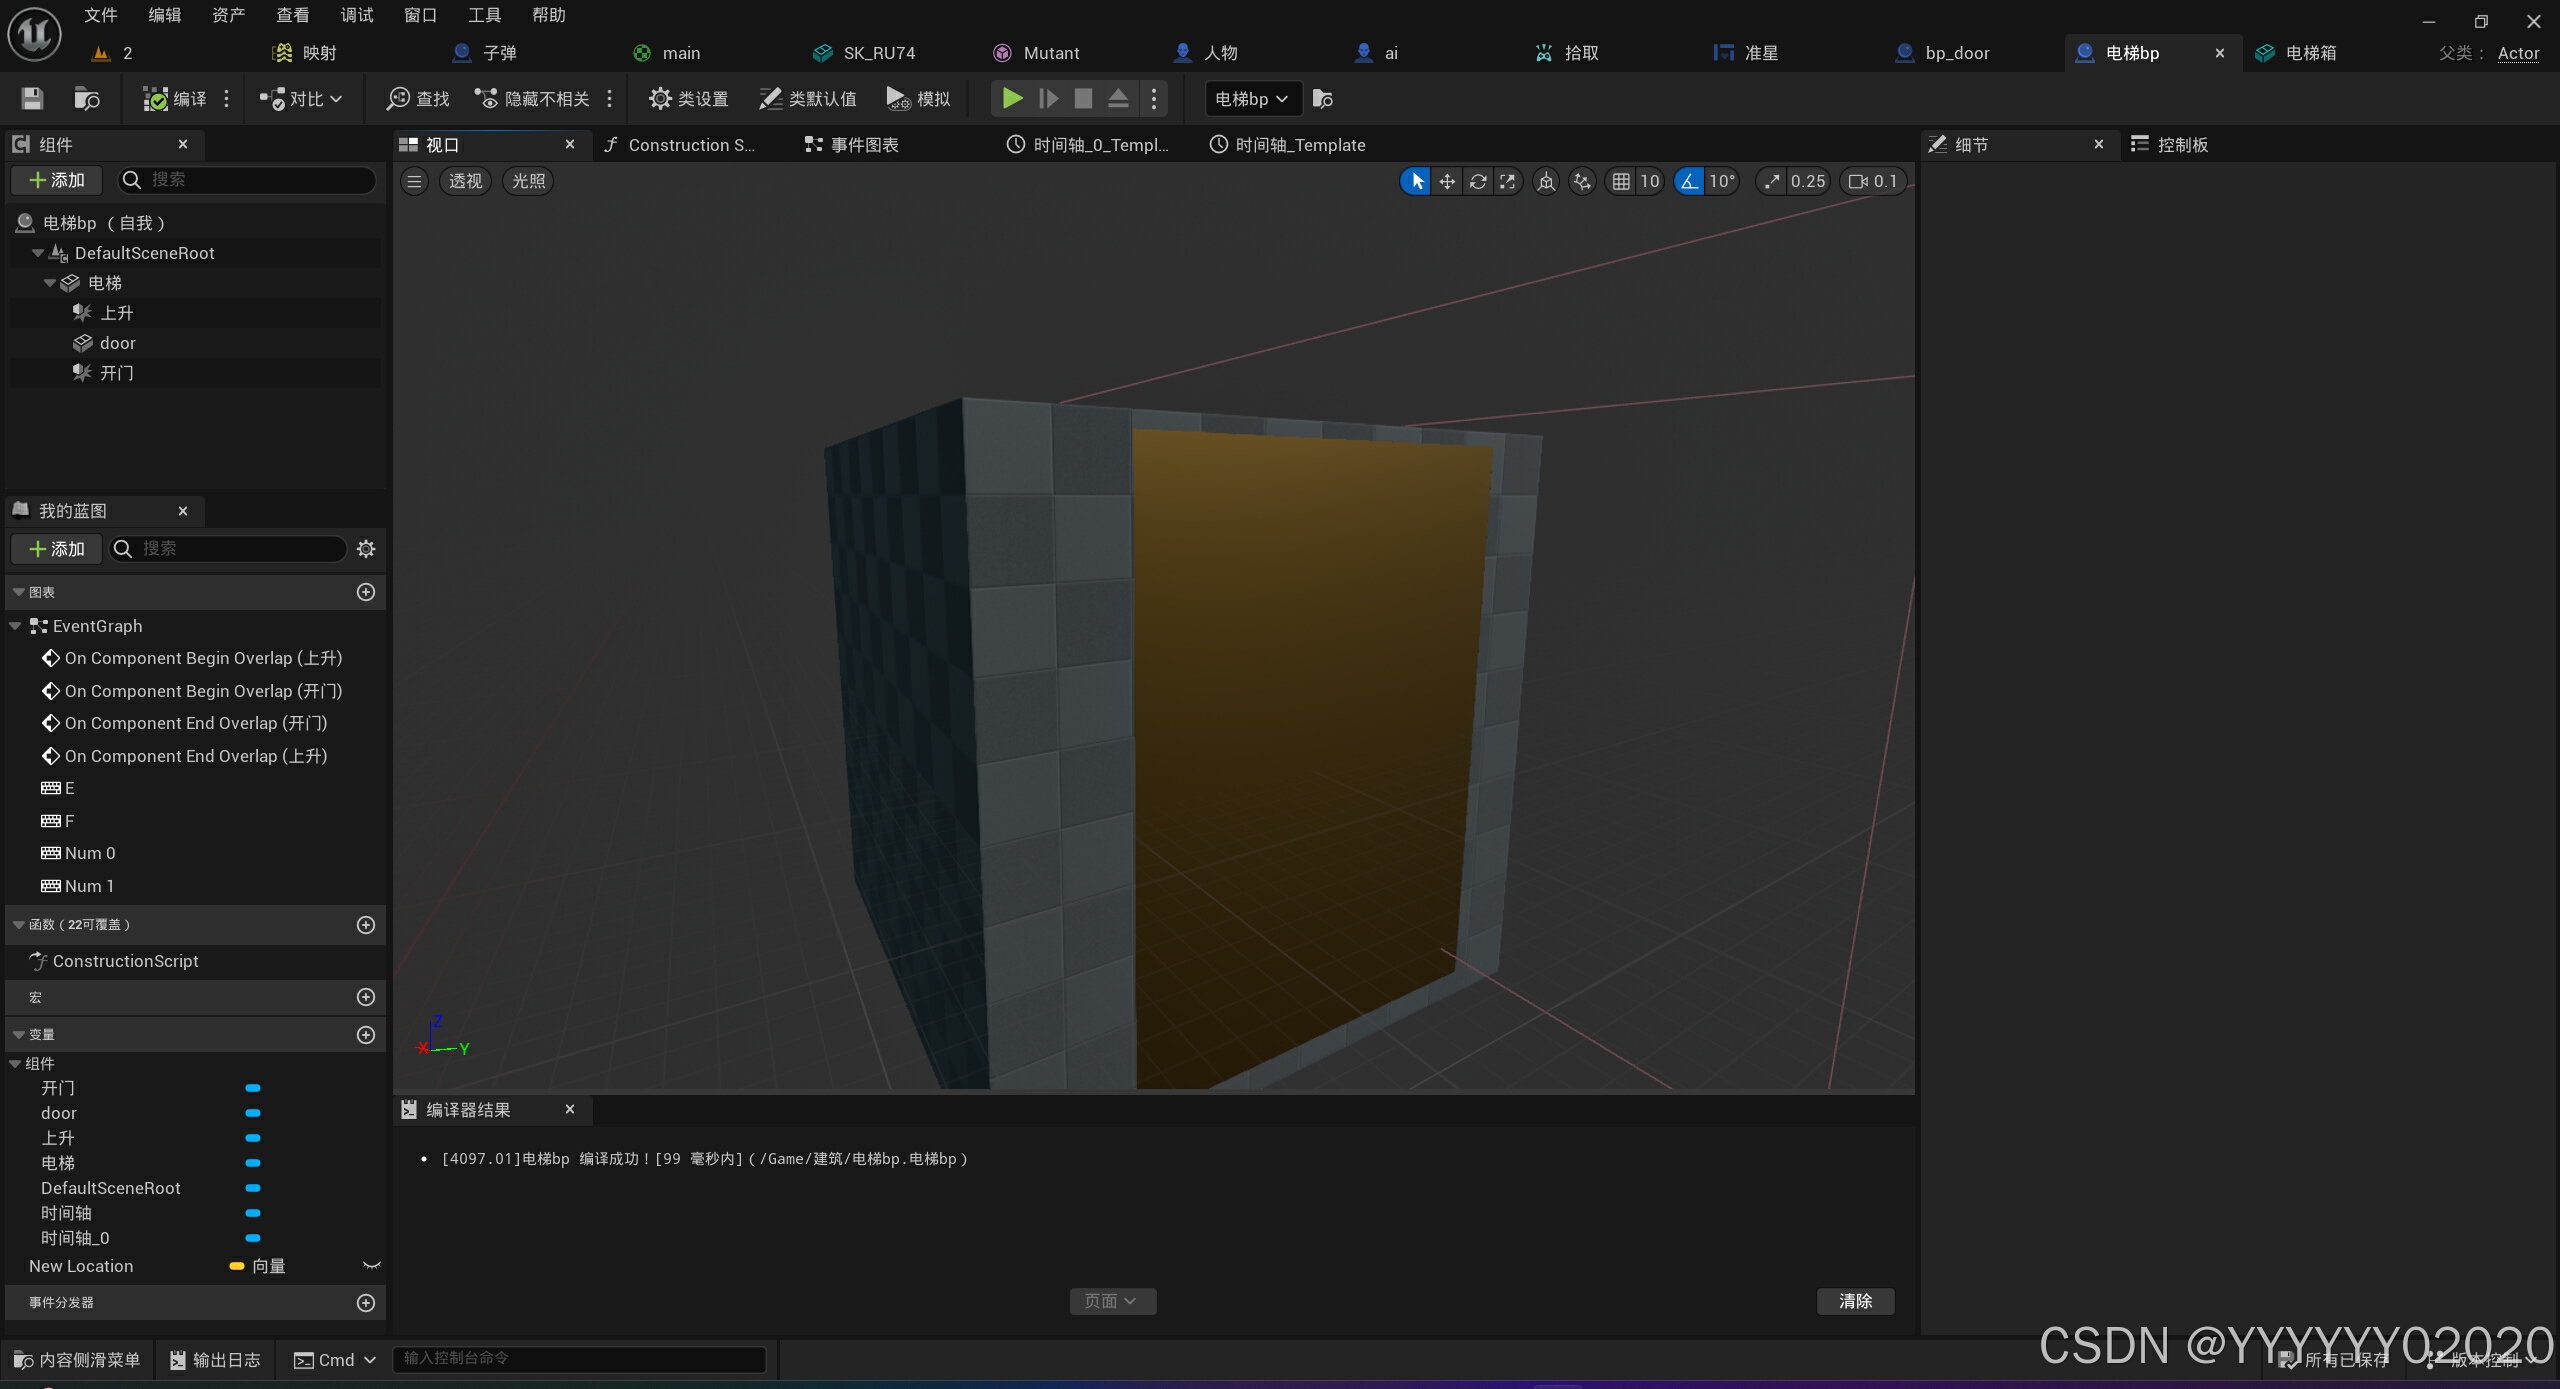2560x1389 pixels.
Task: Switch to the 事件图表 tab
Action: 853,145
